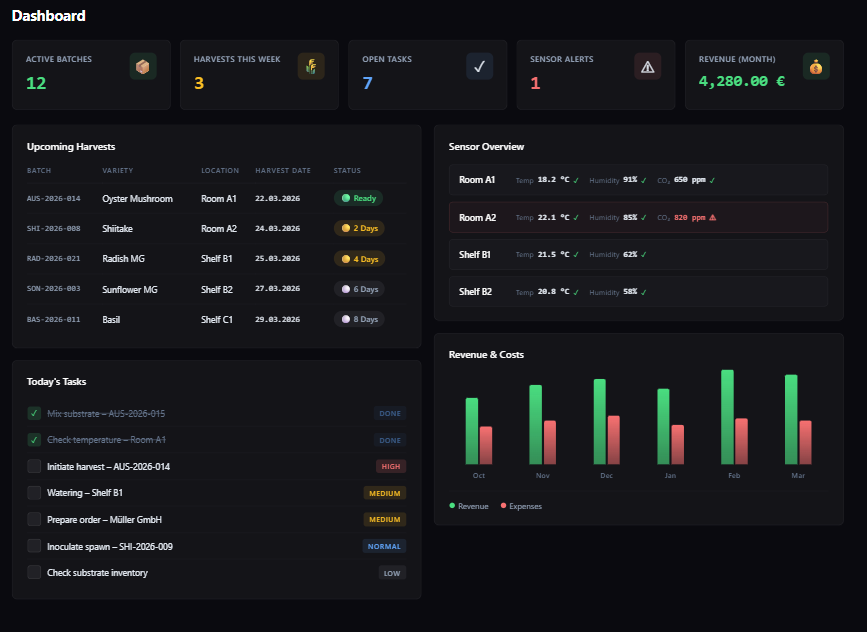
Task: Click the 8 Days badge for Basil
Action: [359, 319]
